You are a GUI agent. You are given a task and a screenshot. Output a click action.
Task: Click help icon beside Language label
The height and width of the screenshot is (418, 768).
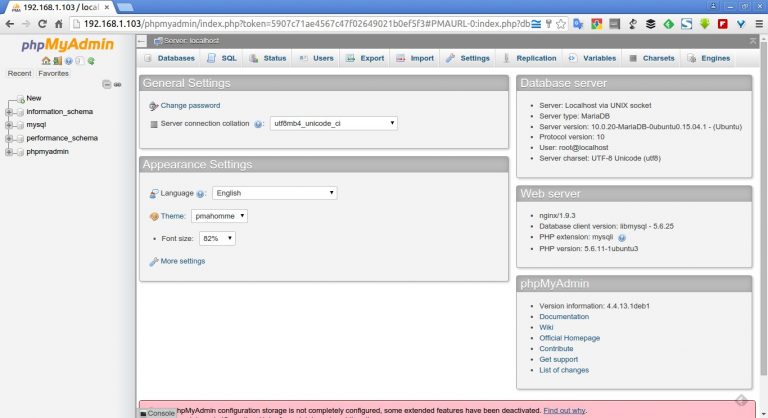pos(200,194)
